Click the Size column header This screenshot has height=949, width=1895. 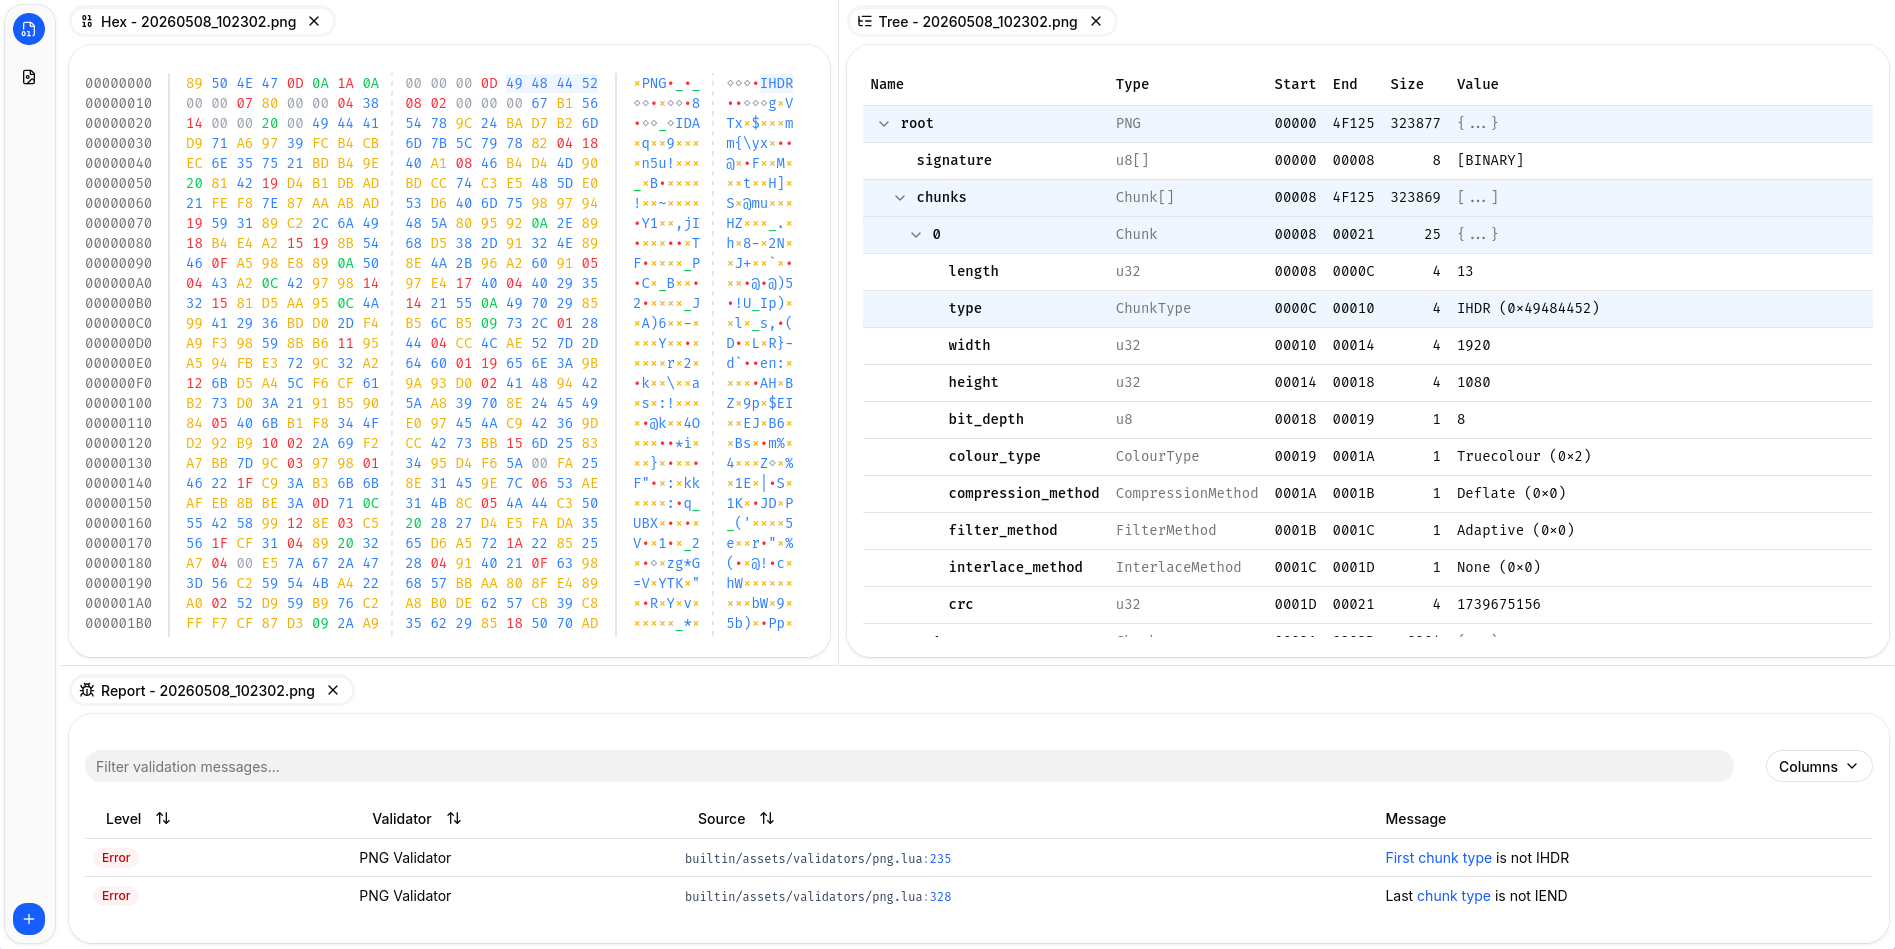tap(1406, 84)
